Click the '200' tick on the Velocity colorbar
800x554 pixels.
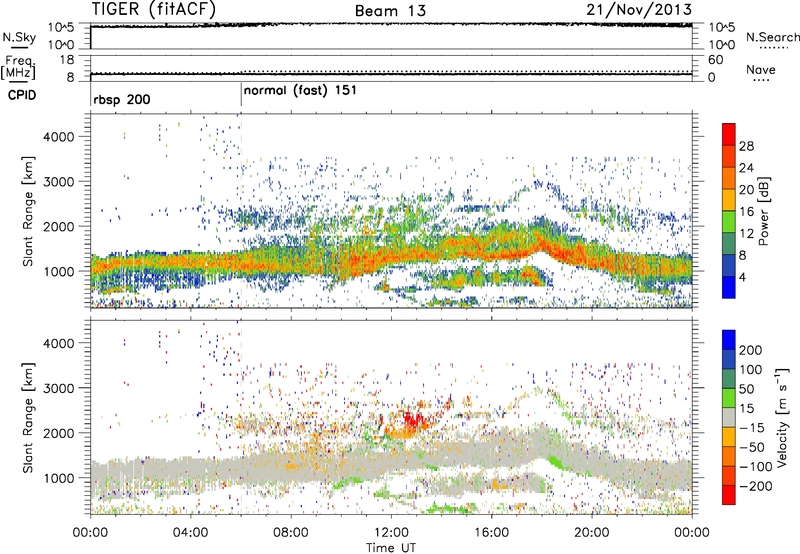click(x=751, y=350)
